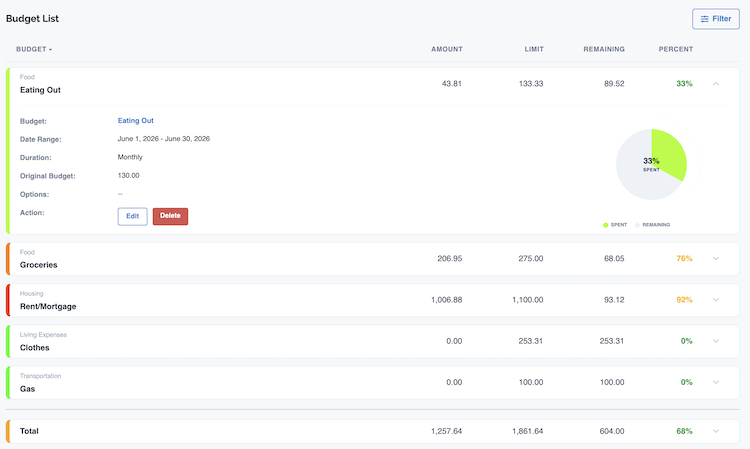Click the Original Budget value 130.00

(x=128, y=175)
